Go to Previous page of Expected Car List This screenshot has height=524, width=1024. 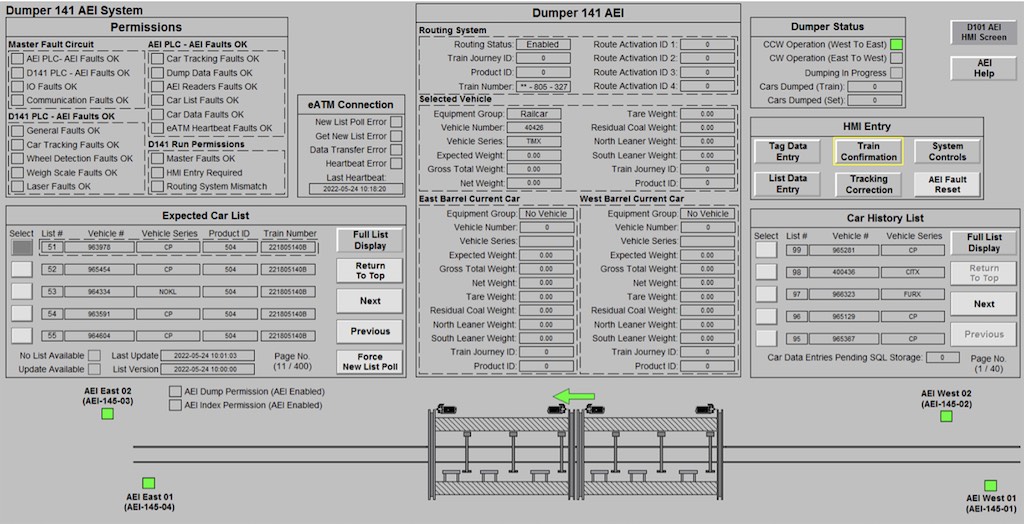click(370, 331)
